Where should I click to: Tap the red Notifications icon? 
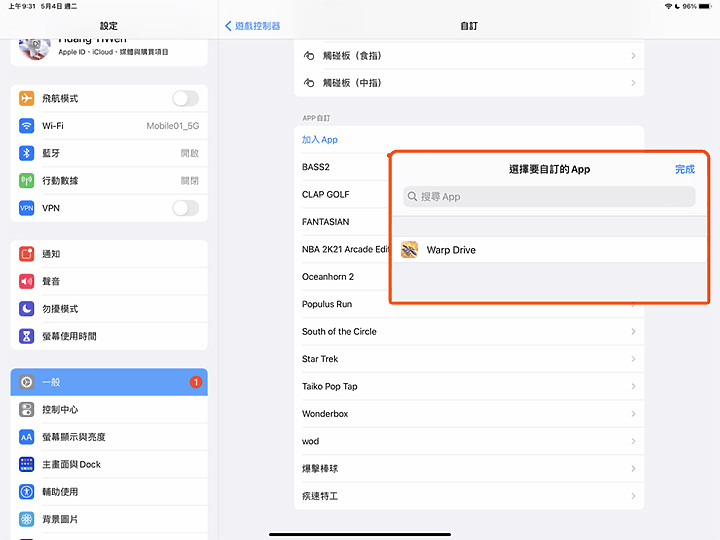26,254
